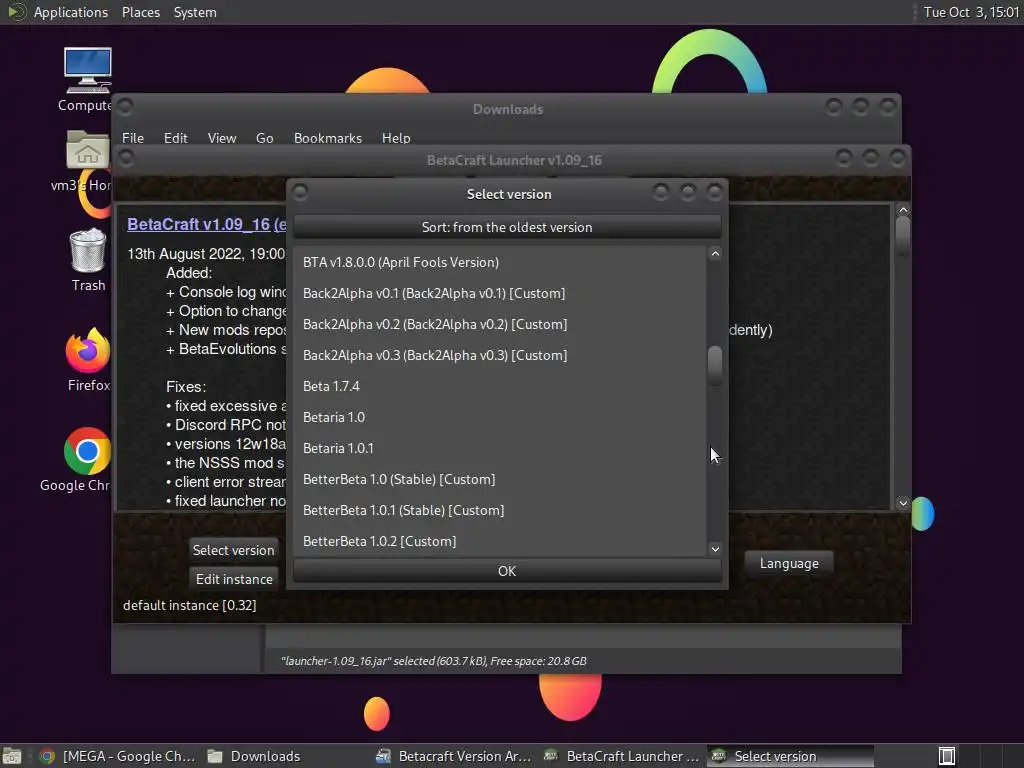Click the clock showing Tue Oct 3, 15:01
This screenshot has width=1024, height=768.
pyautogui.click(x=970, y=12)
